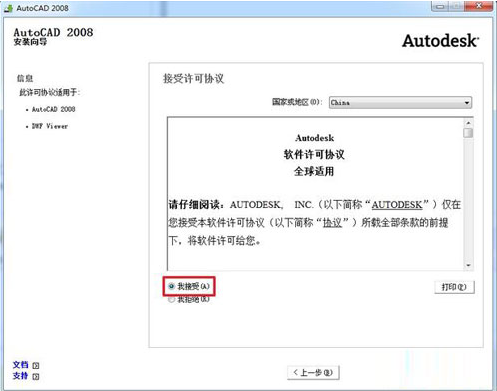Click the 接受许可协议 heading
Viewport: 497px width, 391px height.
tap(193, 79)
